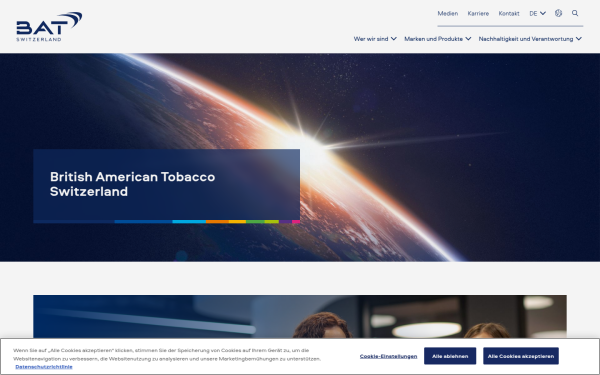Click the BAT Switzerland logo
The height and width of the screenshot is (375, 600).
pyautogui.click(x=49, y=26)
